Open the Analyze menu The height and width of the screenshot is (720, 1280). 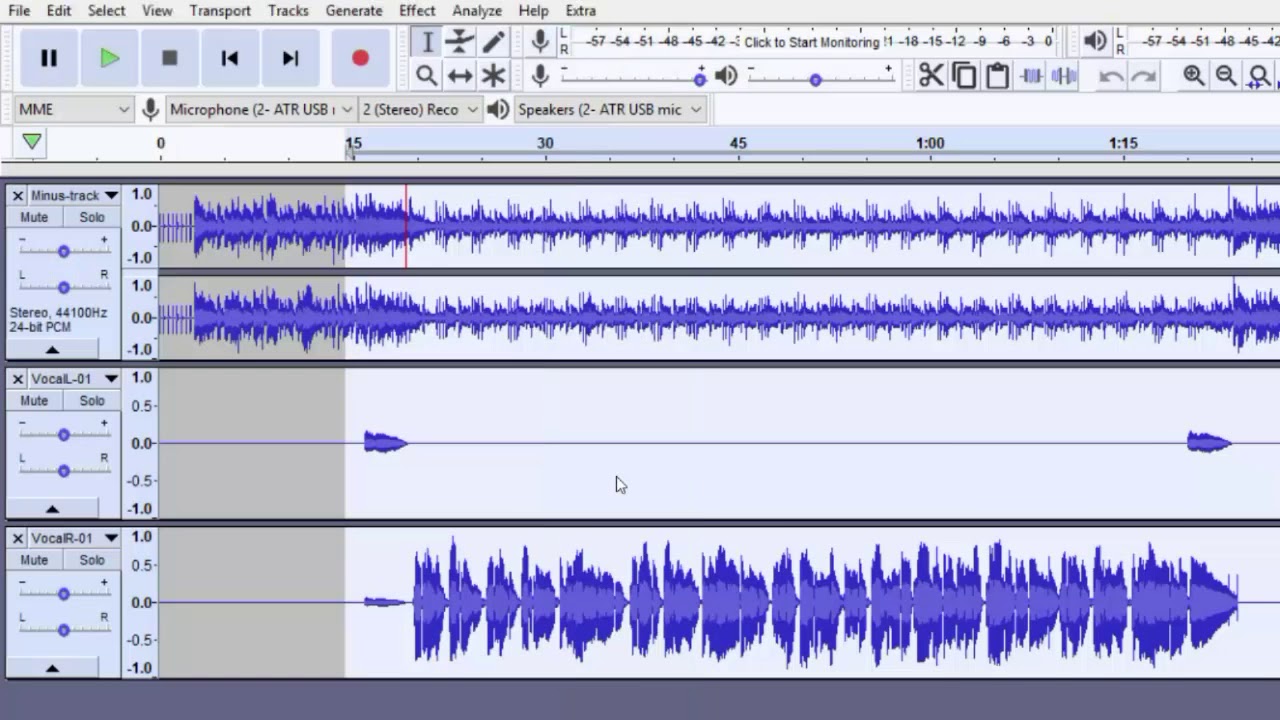pyautogui.click(x=477, y=11)
